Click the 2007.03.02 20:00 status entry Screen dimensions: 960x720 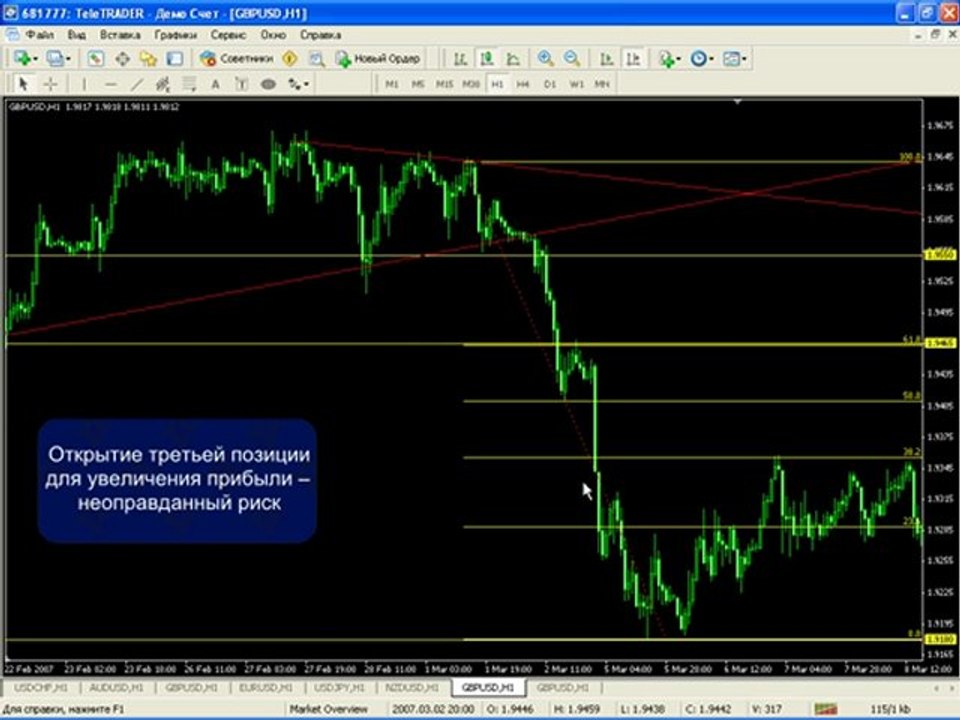pyautogui.click(x=433, y=709)
